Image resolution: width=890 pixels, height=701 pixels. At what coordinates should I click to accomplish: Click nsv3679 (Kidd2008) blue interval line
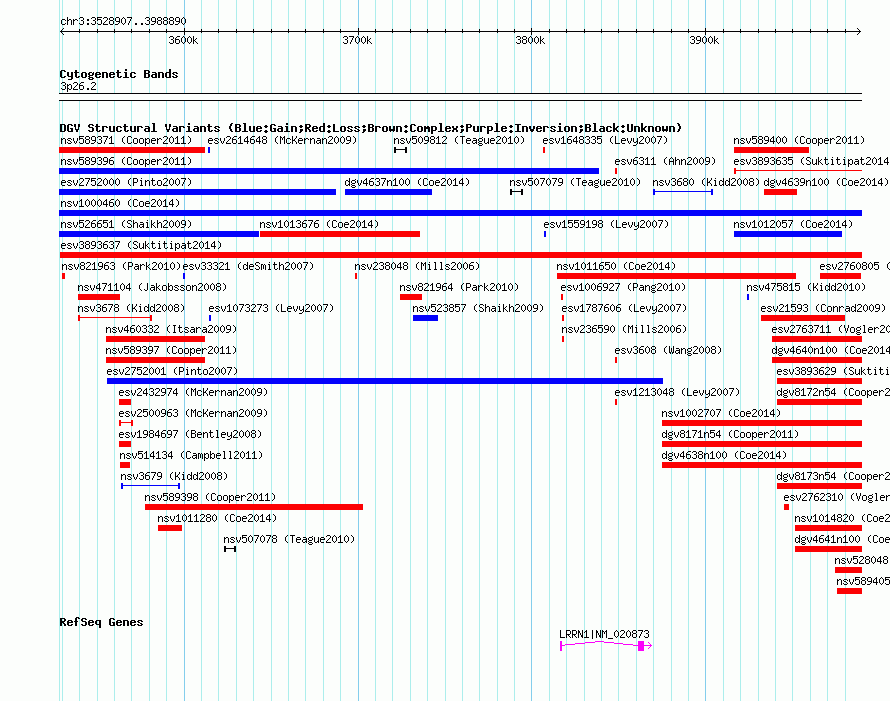click(x=150, y=486)
